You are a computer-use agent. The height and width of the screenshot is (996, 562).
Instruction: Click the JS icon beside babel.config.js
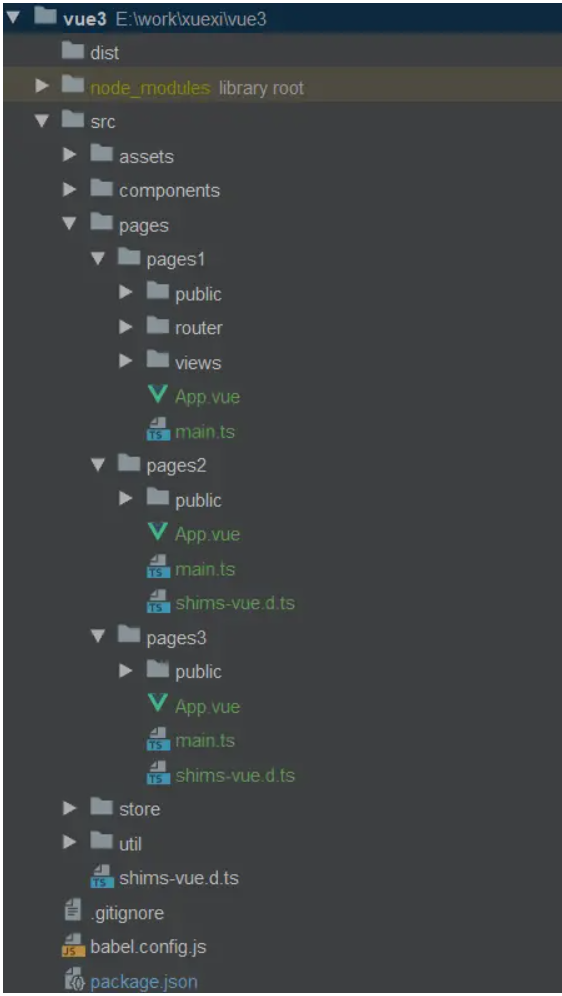[73, 946]
